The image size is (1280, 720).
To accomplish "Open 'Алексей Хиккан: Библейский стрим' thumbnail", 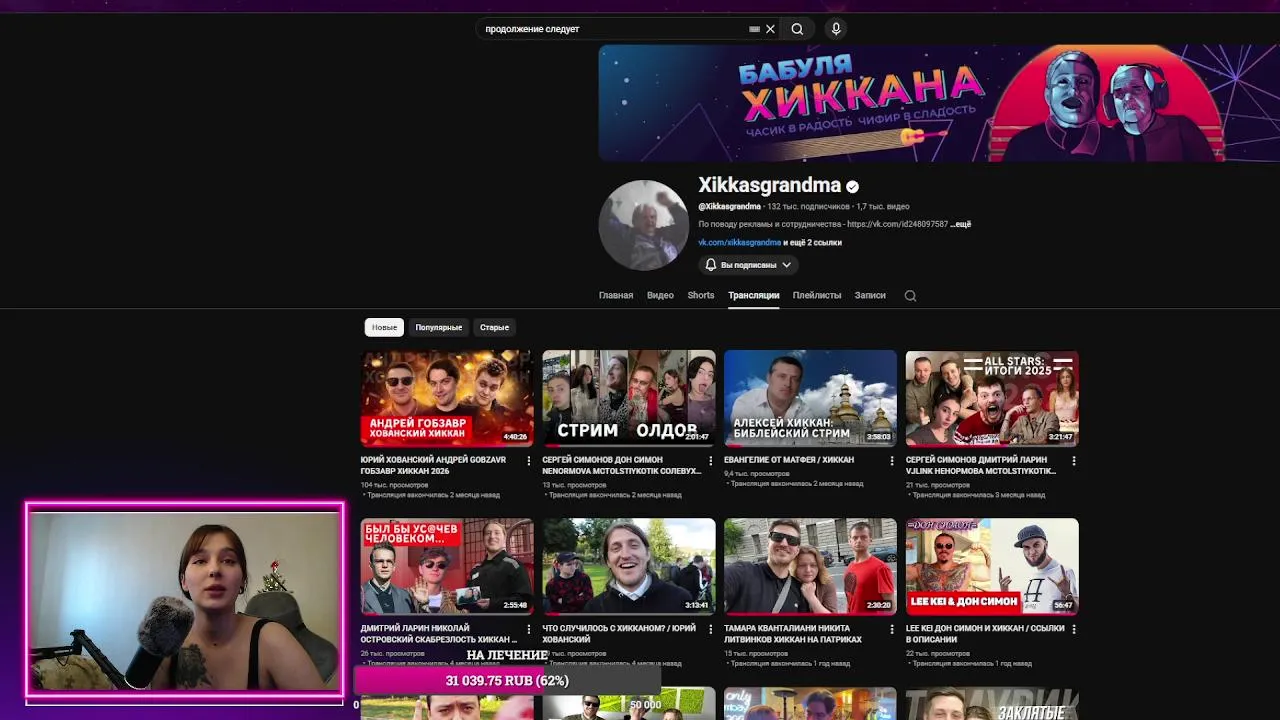I will [x=810, y=398].
